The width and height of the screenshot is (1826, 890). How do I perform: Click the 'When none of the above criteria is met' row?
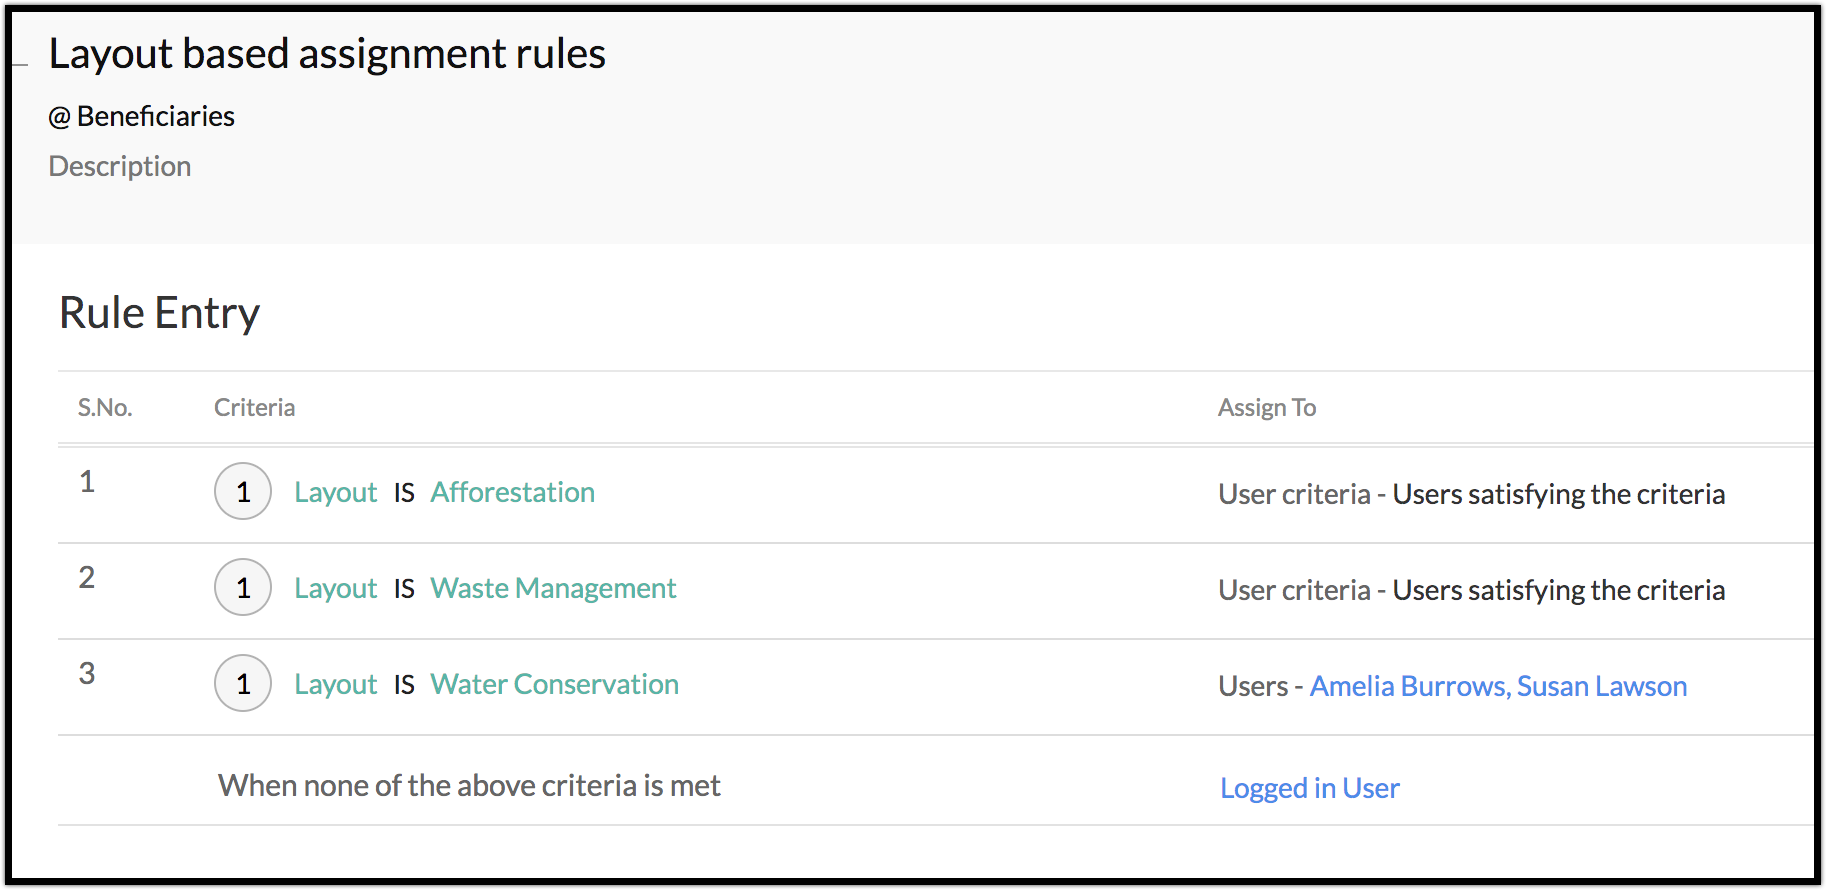[469, 786]
